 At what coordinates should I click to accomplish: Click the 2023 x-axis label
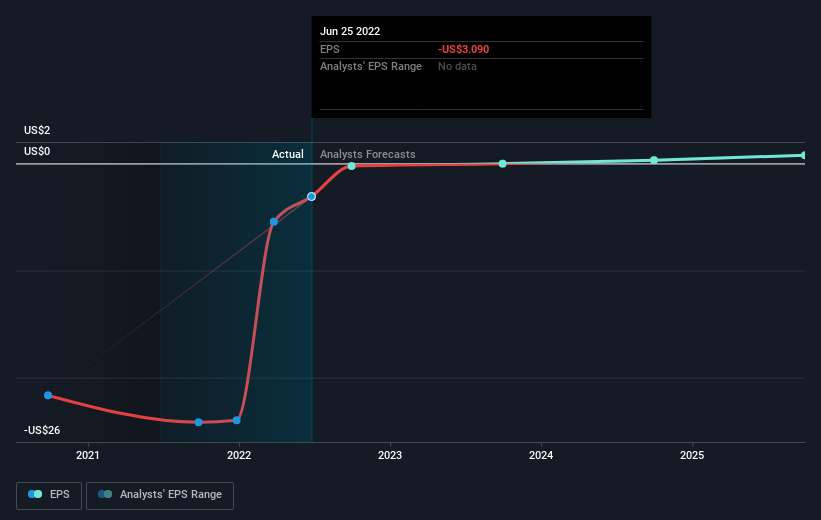[x=390, y=455]
